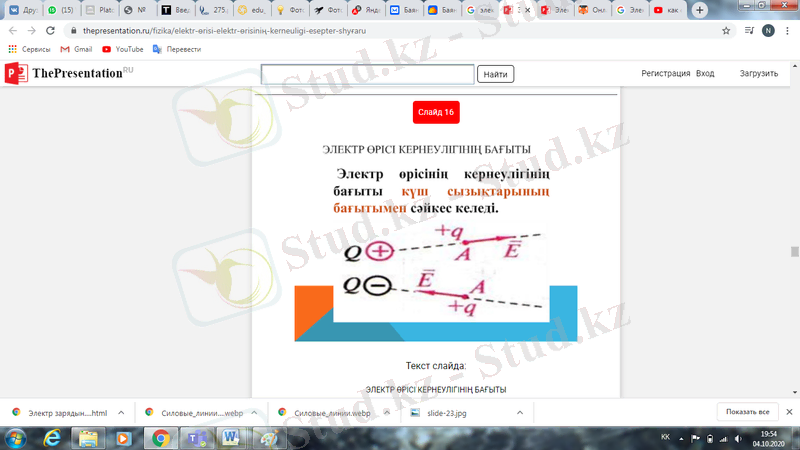The image size is (800, 450).
Task: Open the Windows Start menu
Action: [16, 439]
